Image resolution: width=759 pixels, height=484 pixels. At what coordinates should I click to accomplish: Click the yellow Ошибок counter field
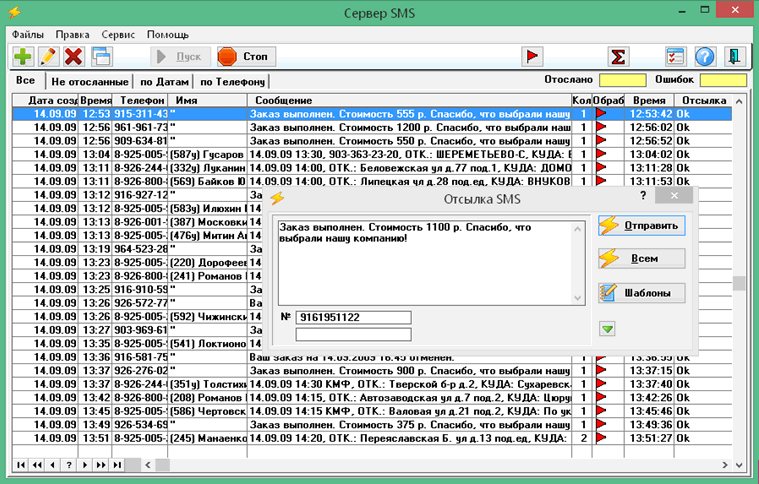(x=723, y=80)
